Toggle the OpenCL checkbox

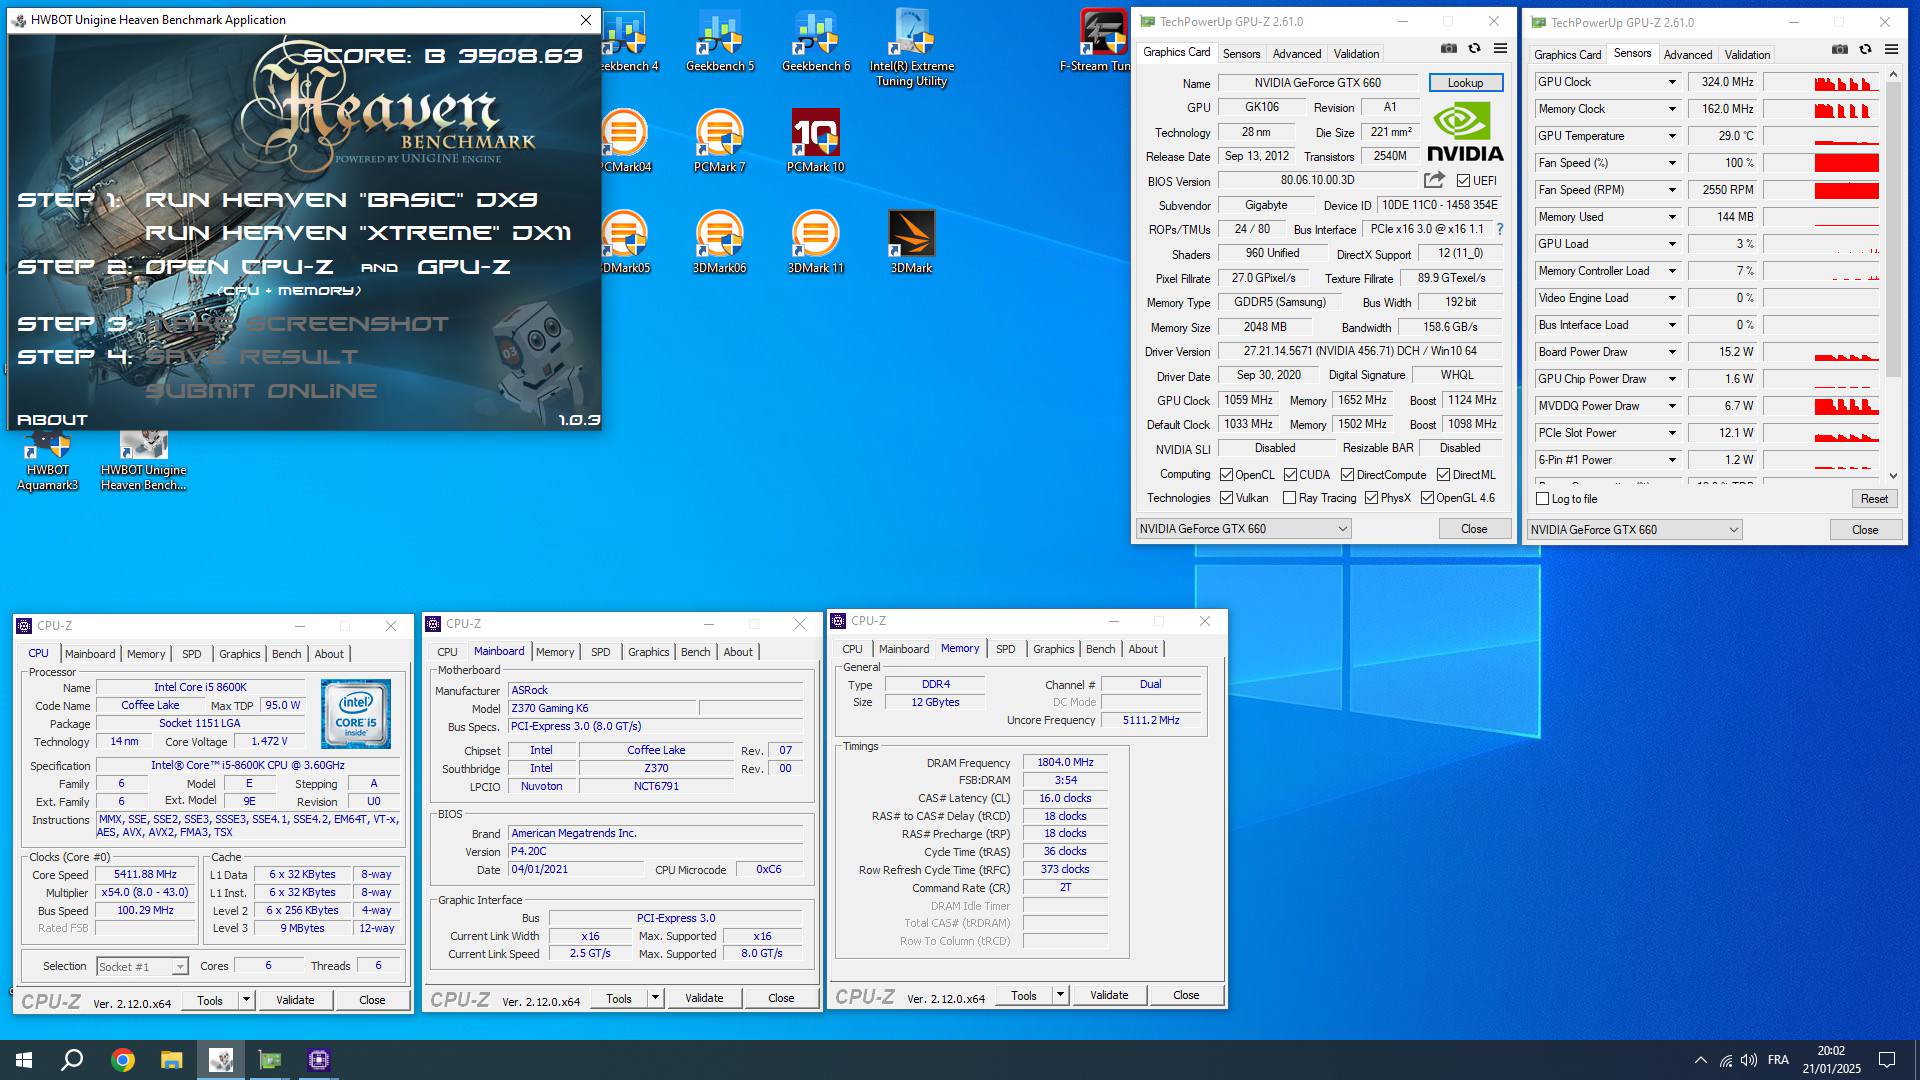coord(1227,475)
